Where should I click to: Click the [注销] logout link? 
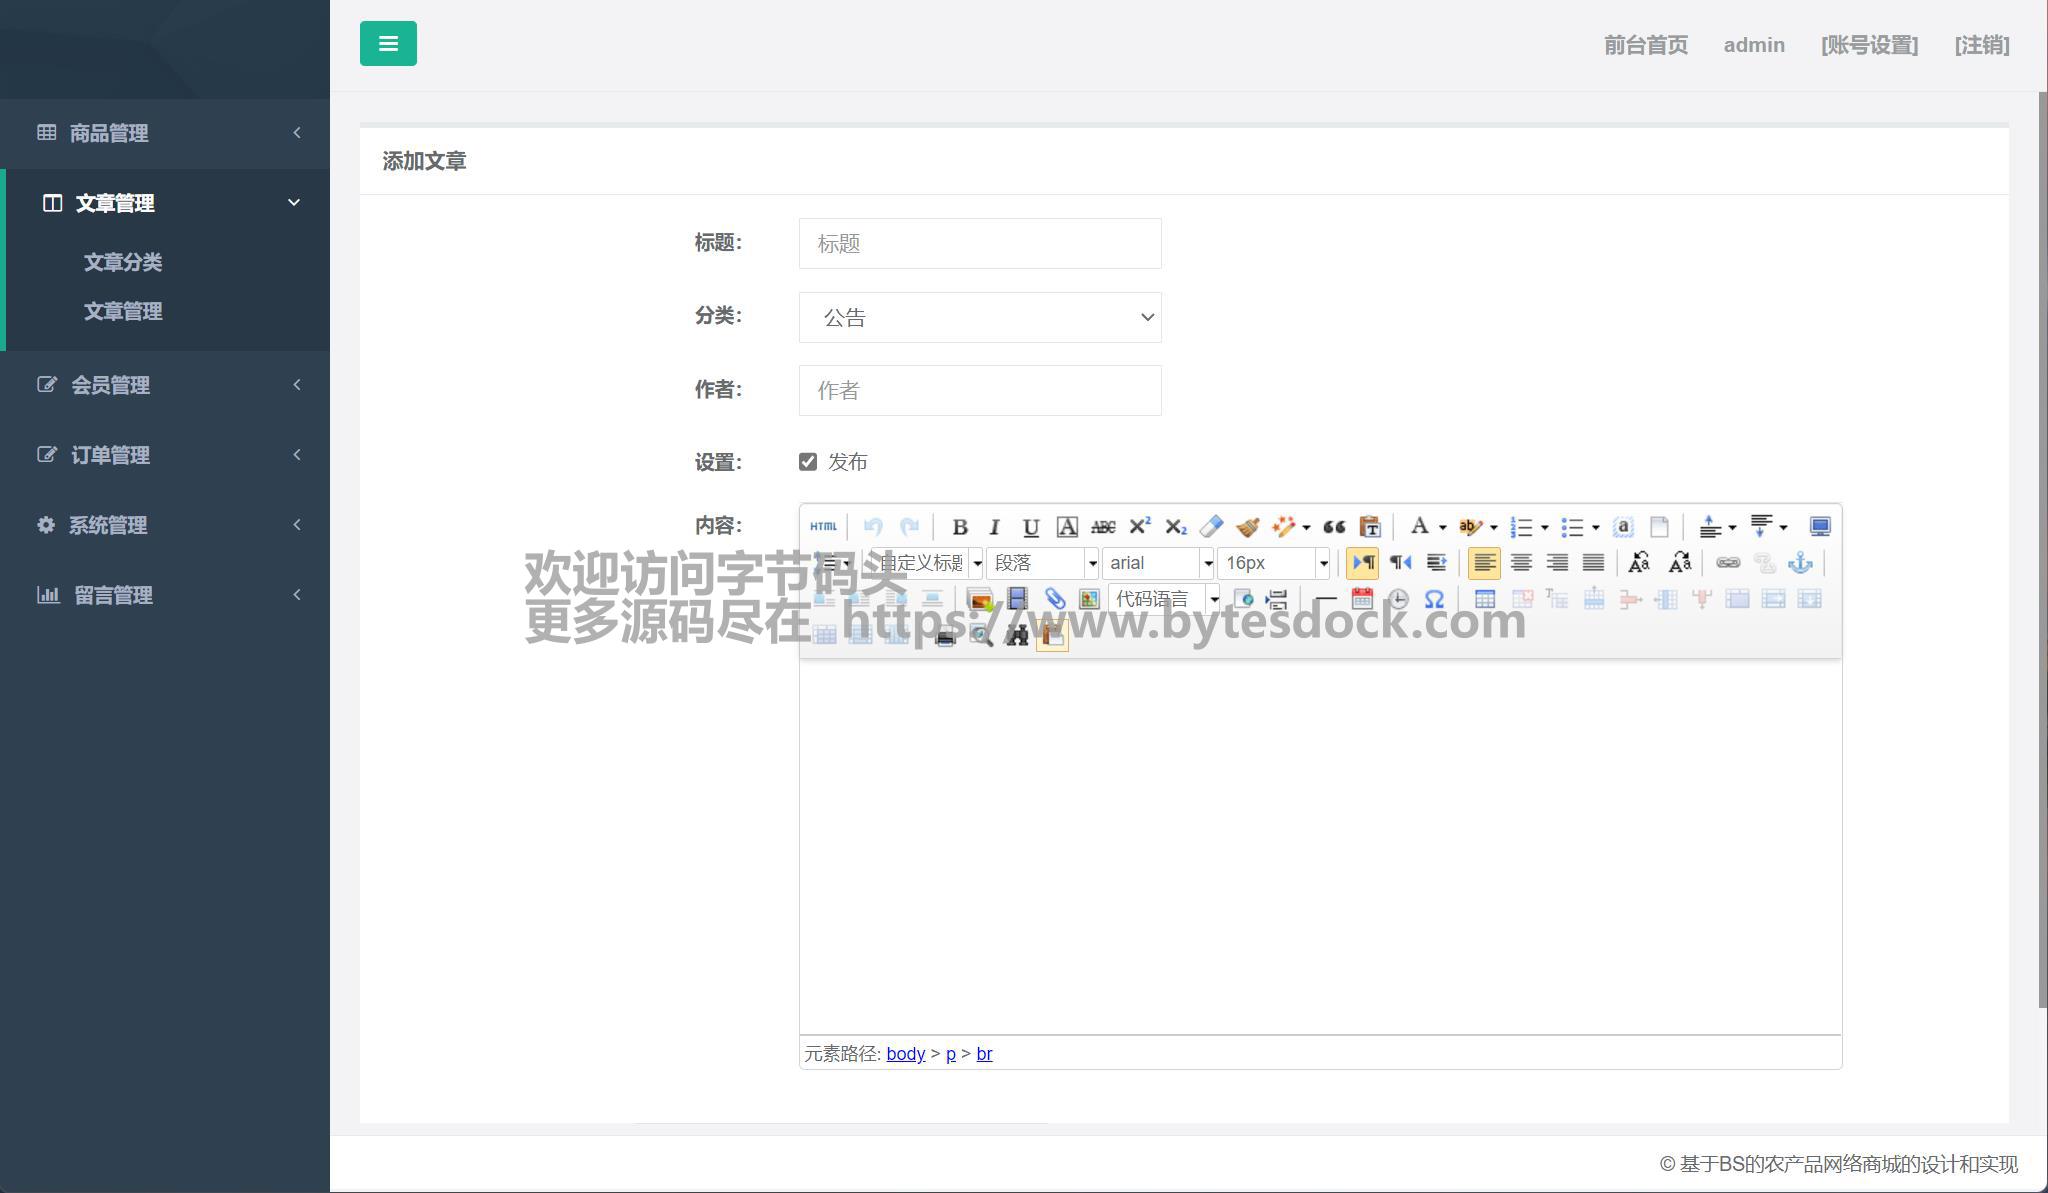pos(1981,45)
